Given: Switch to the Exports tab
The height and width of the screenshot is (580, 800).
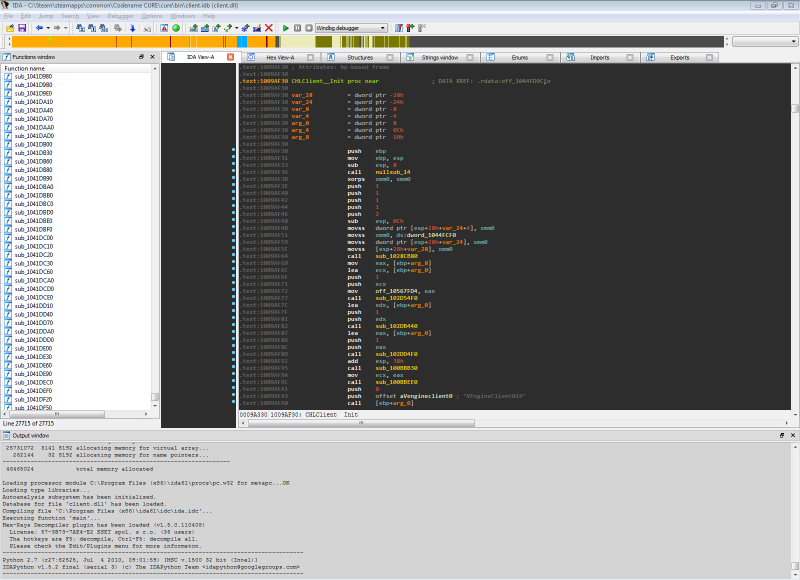Looking at the screenshot, I should click(680, 58).
